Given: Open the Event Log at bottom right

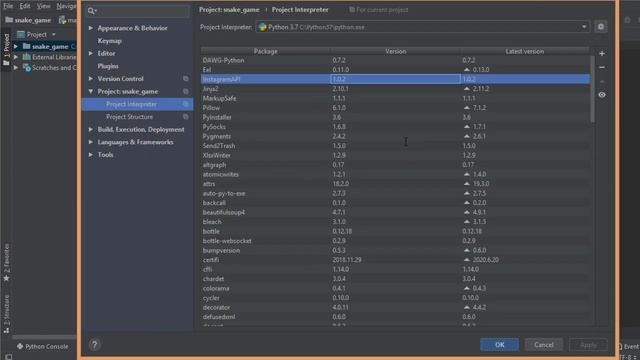Looking at the screenshot, I should click(629, 347).
